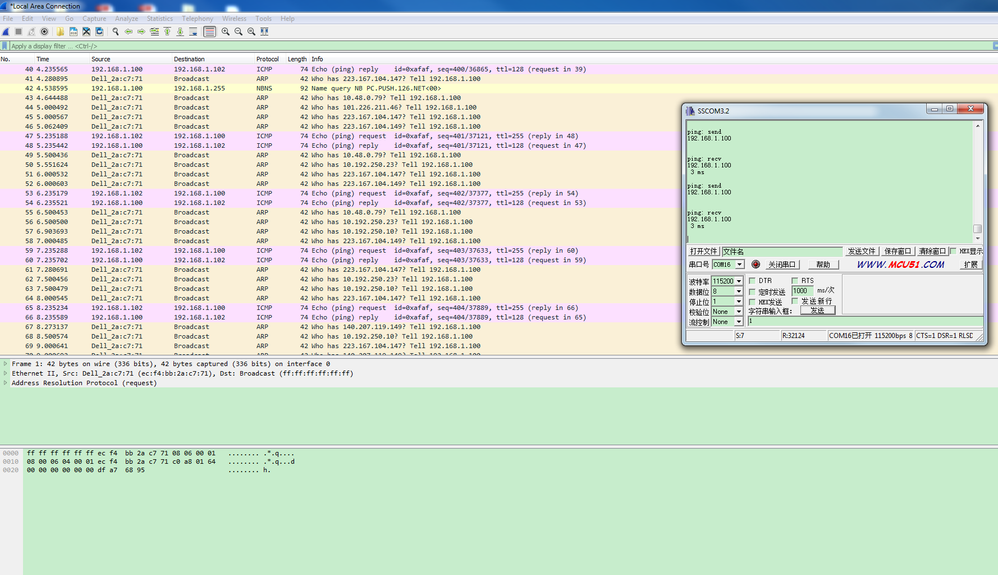998x575 pixels.
Task: Click the Wireshark title bar fin icon
Action: coord(4,6)
